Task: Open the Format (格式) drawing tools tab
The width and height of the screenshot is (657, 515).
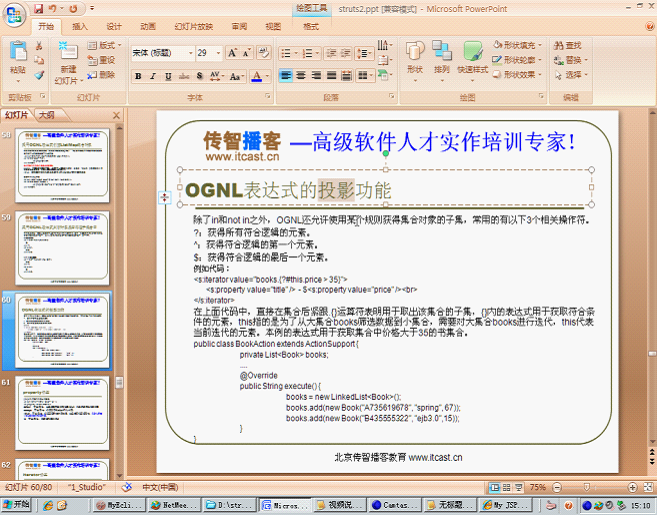Action: click(x=311, y=27)
